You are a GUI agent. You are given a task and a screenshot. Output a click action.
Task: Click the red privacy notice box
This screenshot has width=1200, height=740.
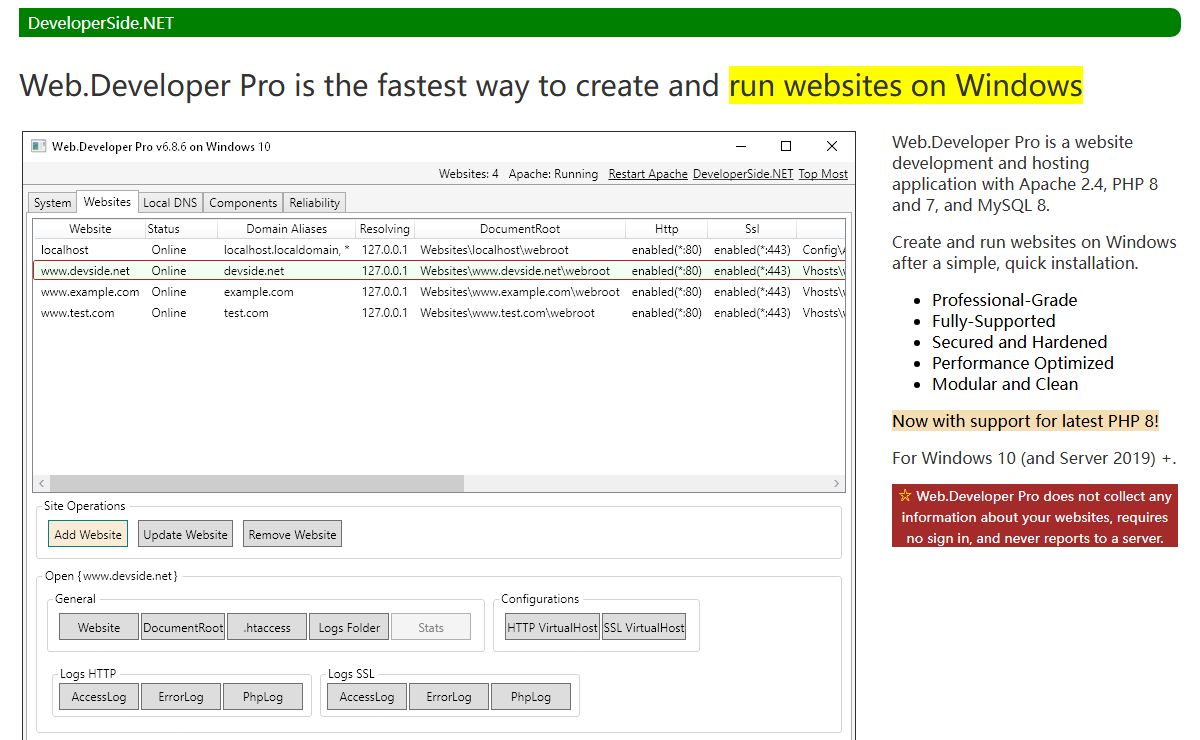coord(1035,516)
